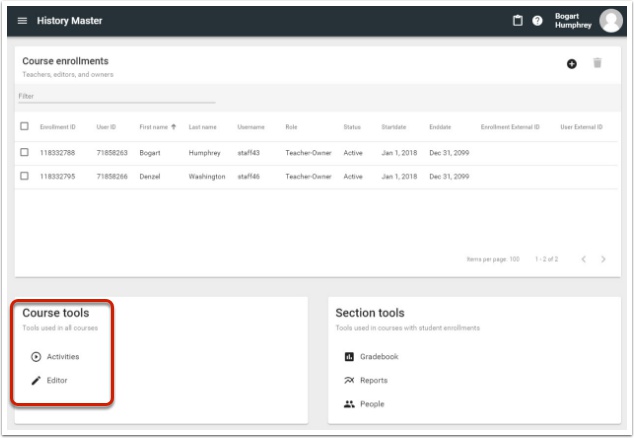Open the hamburger navigation menu
Viewport: 634px width, 438px height.
(x=22, y=21)
